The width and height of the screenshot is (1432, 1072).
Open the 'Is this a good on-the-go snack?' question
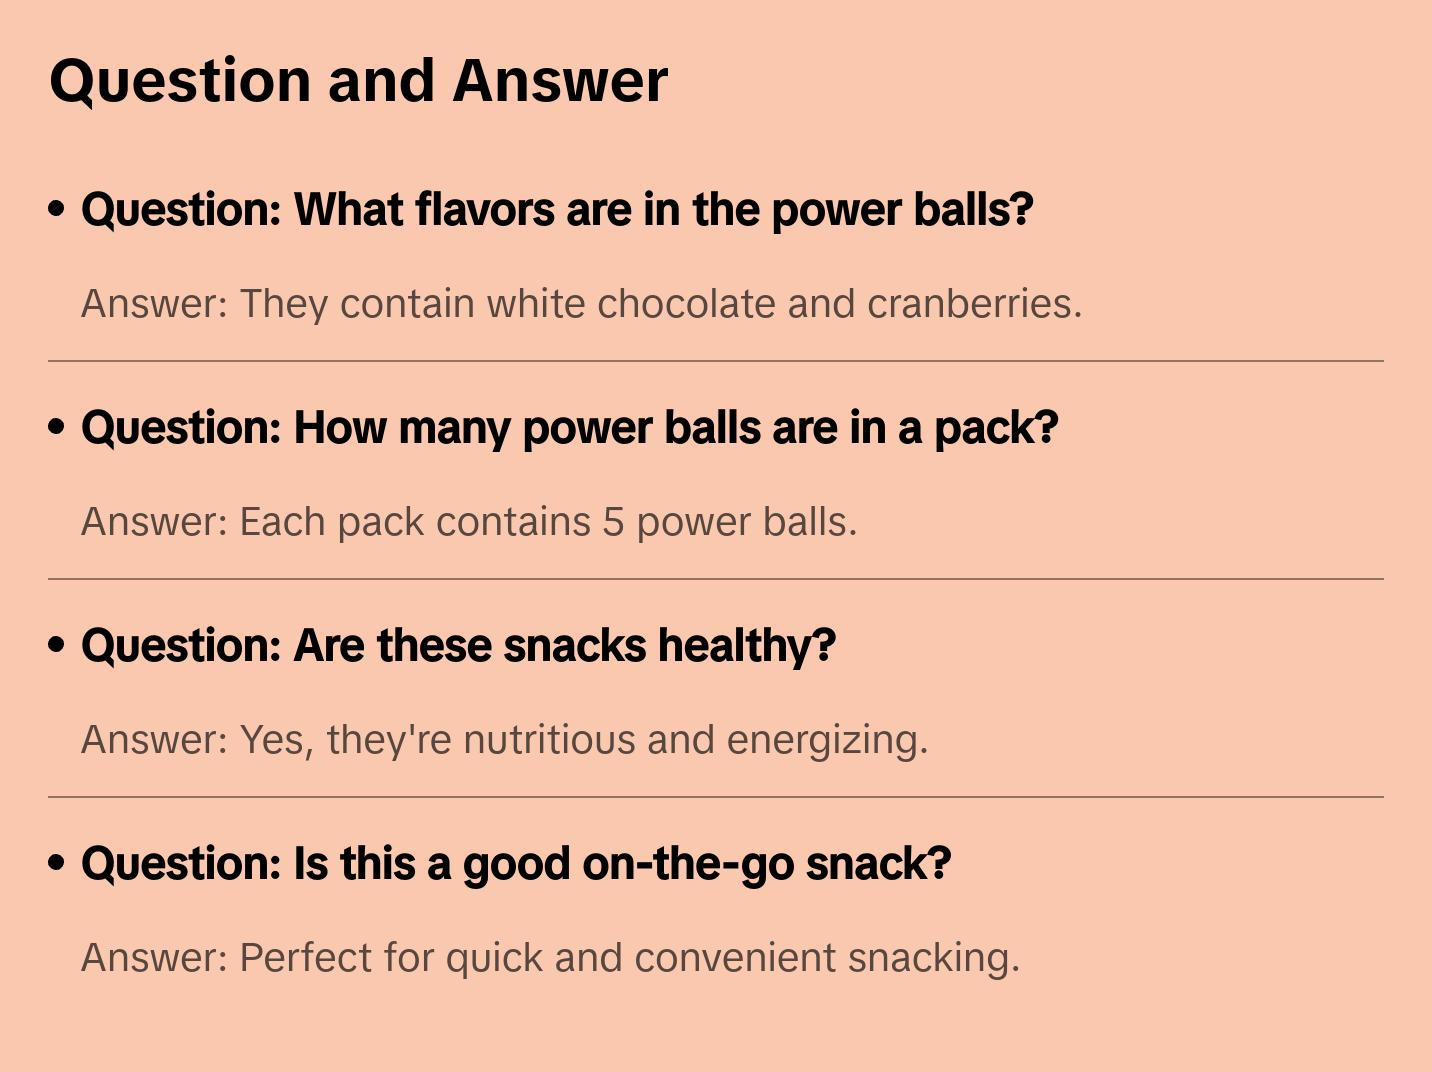point(516,864)
